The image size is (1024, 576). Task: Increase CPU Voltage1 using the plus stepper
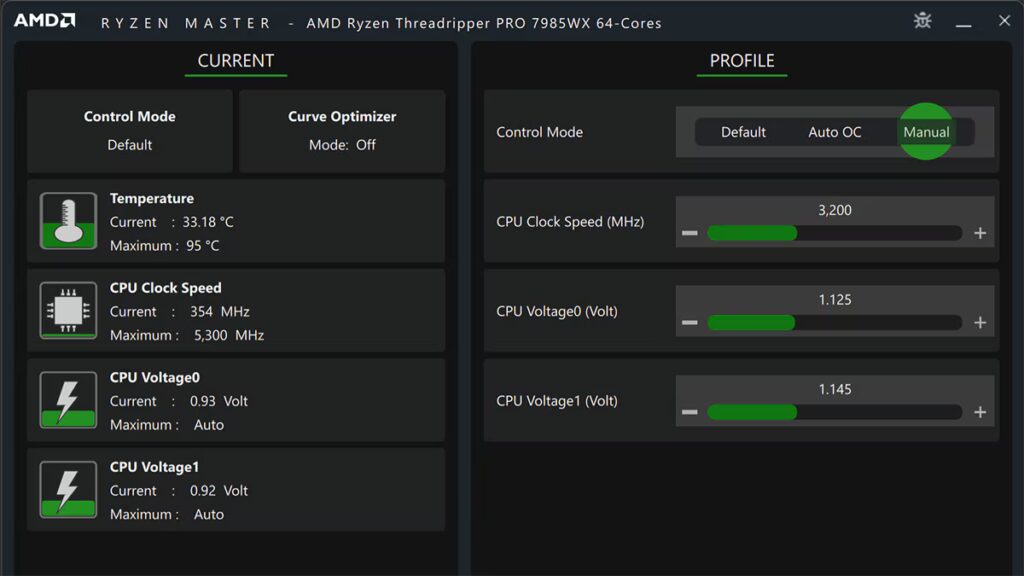point(981,411)
